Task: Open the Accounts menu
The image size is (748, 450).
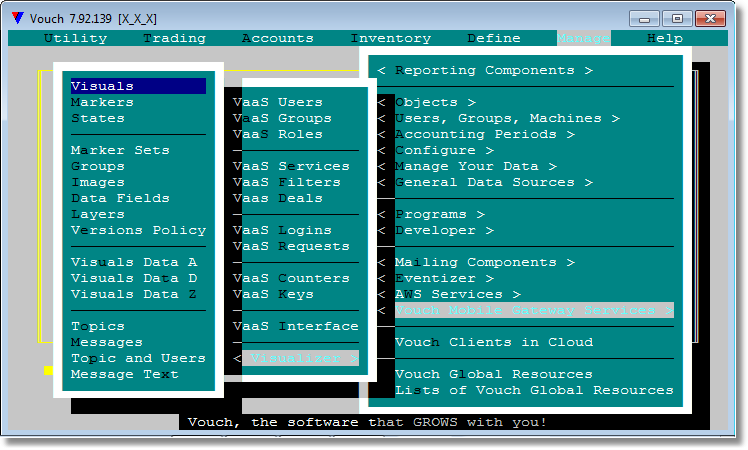Action: coord(278,38)
